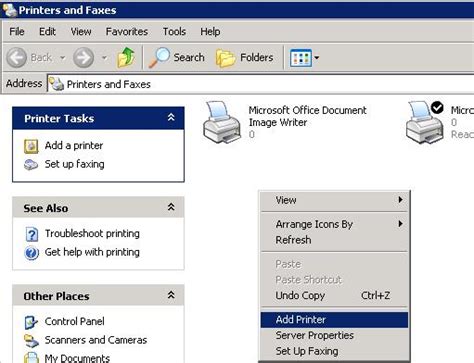Click the Control Panel icon
This screenshot has height=363, width=474.
[31, 322]
